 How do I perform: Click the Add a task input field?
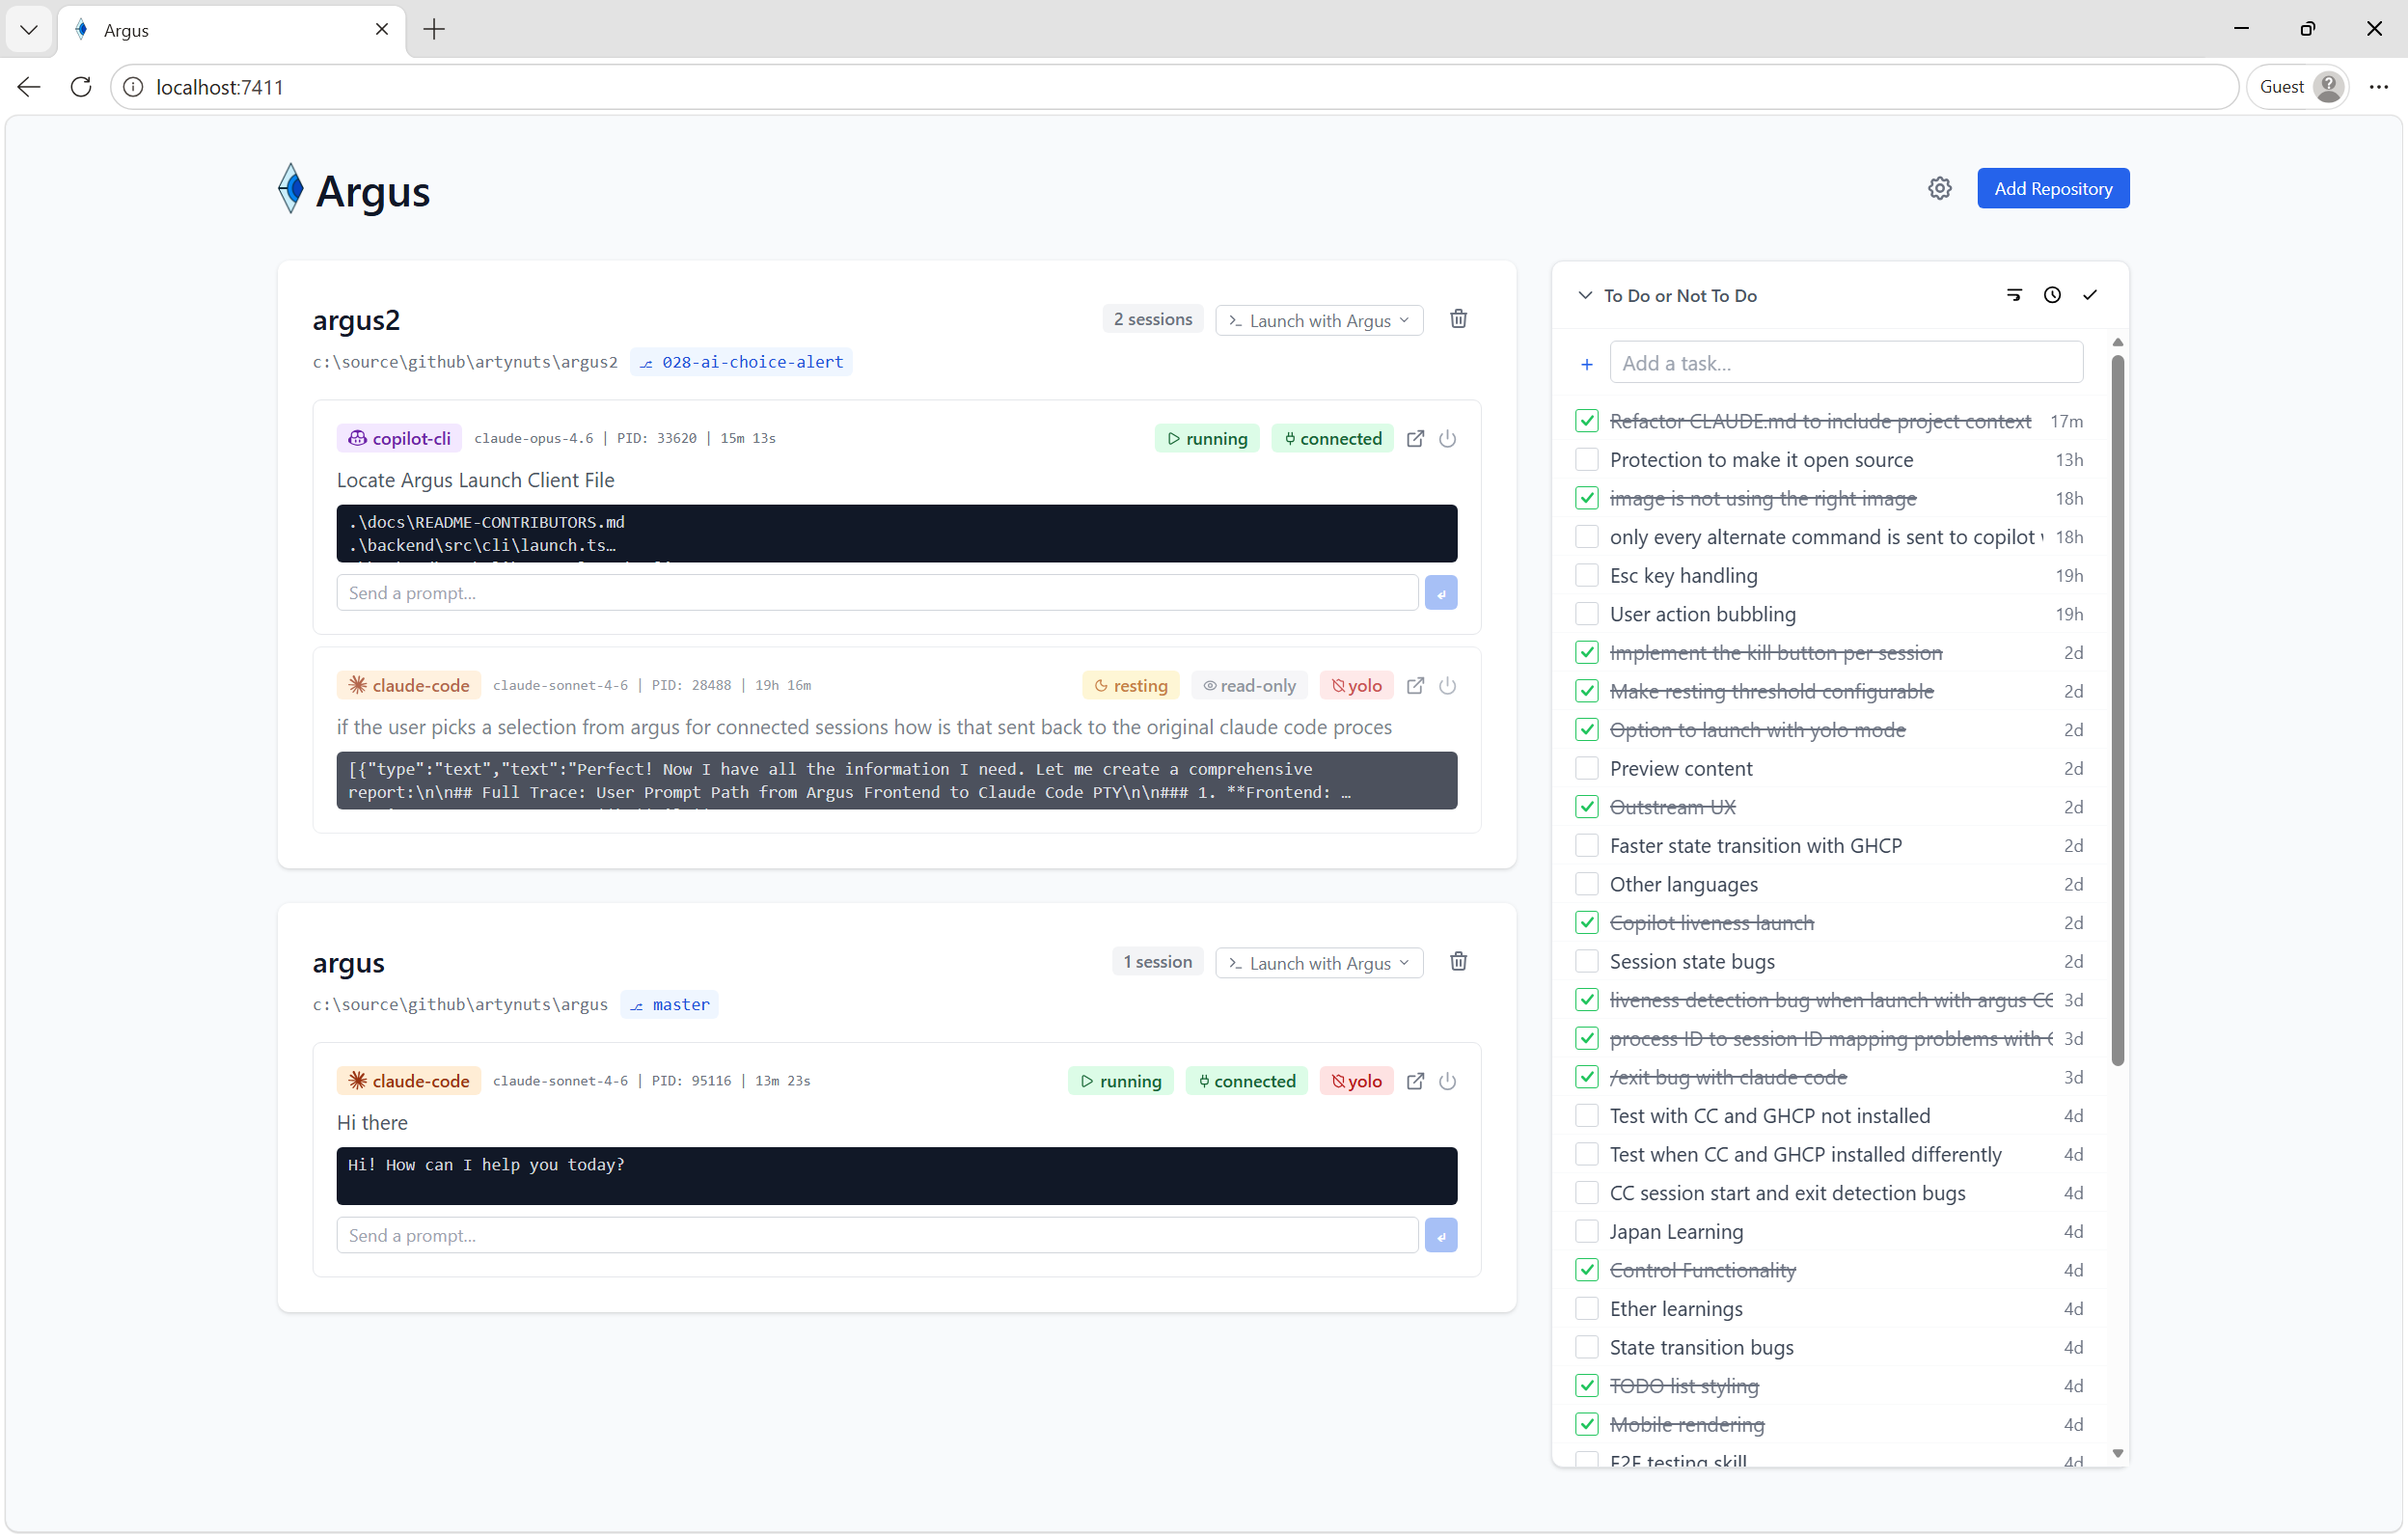[1847, 362]
